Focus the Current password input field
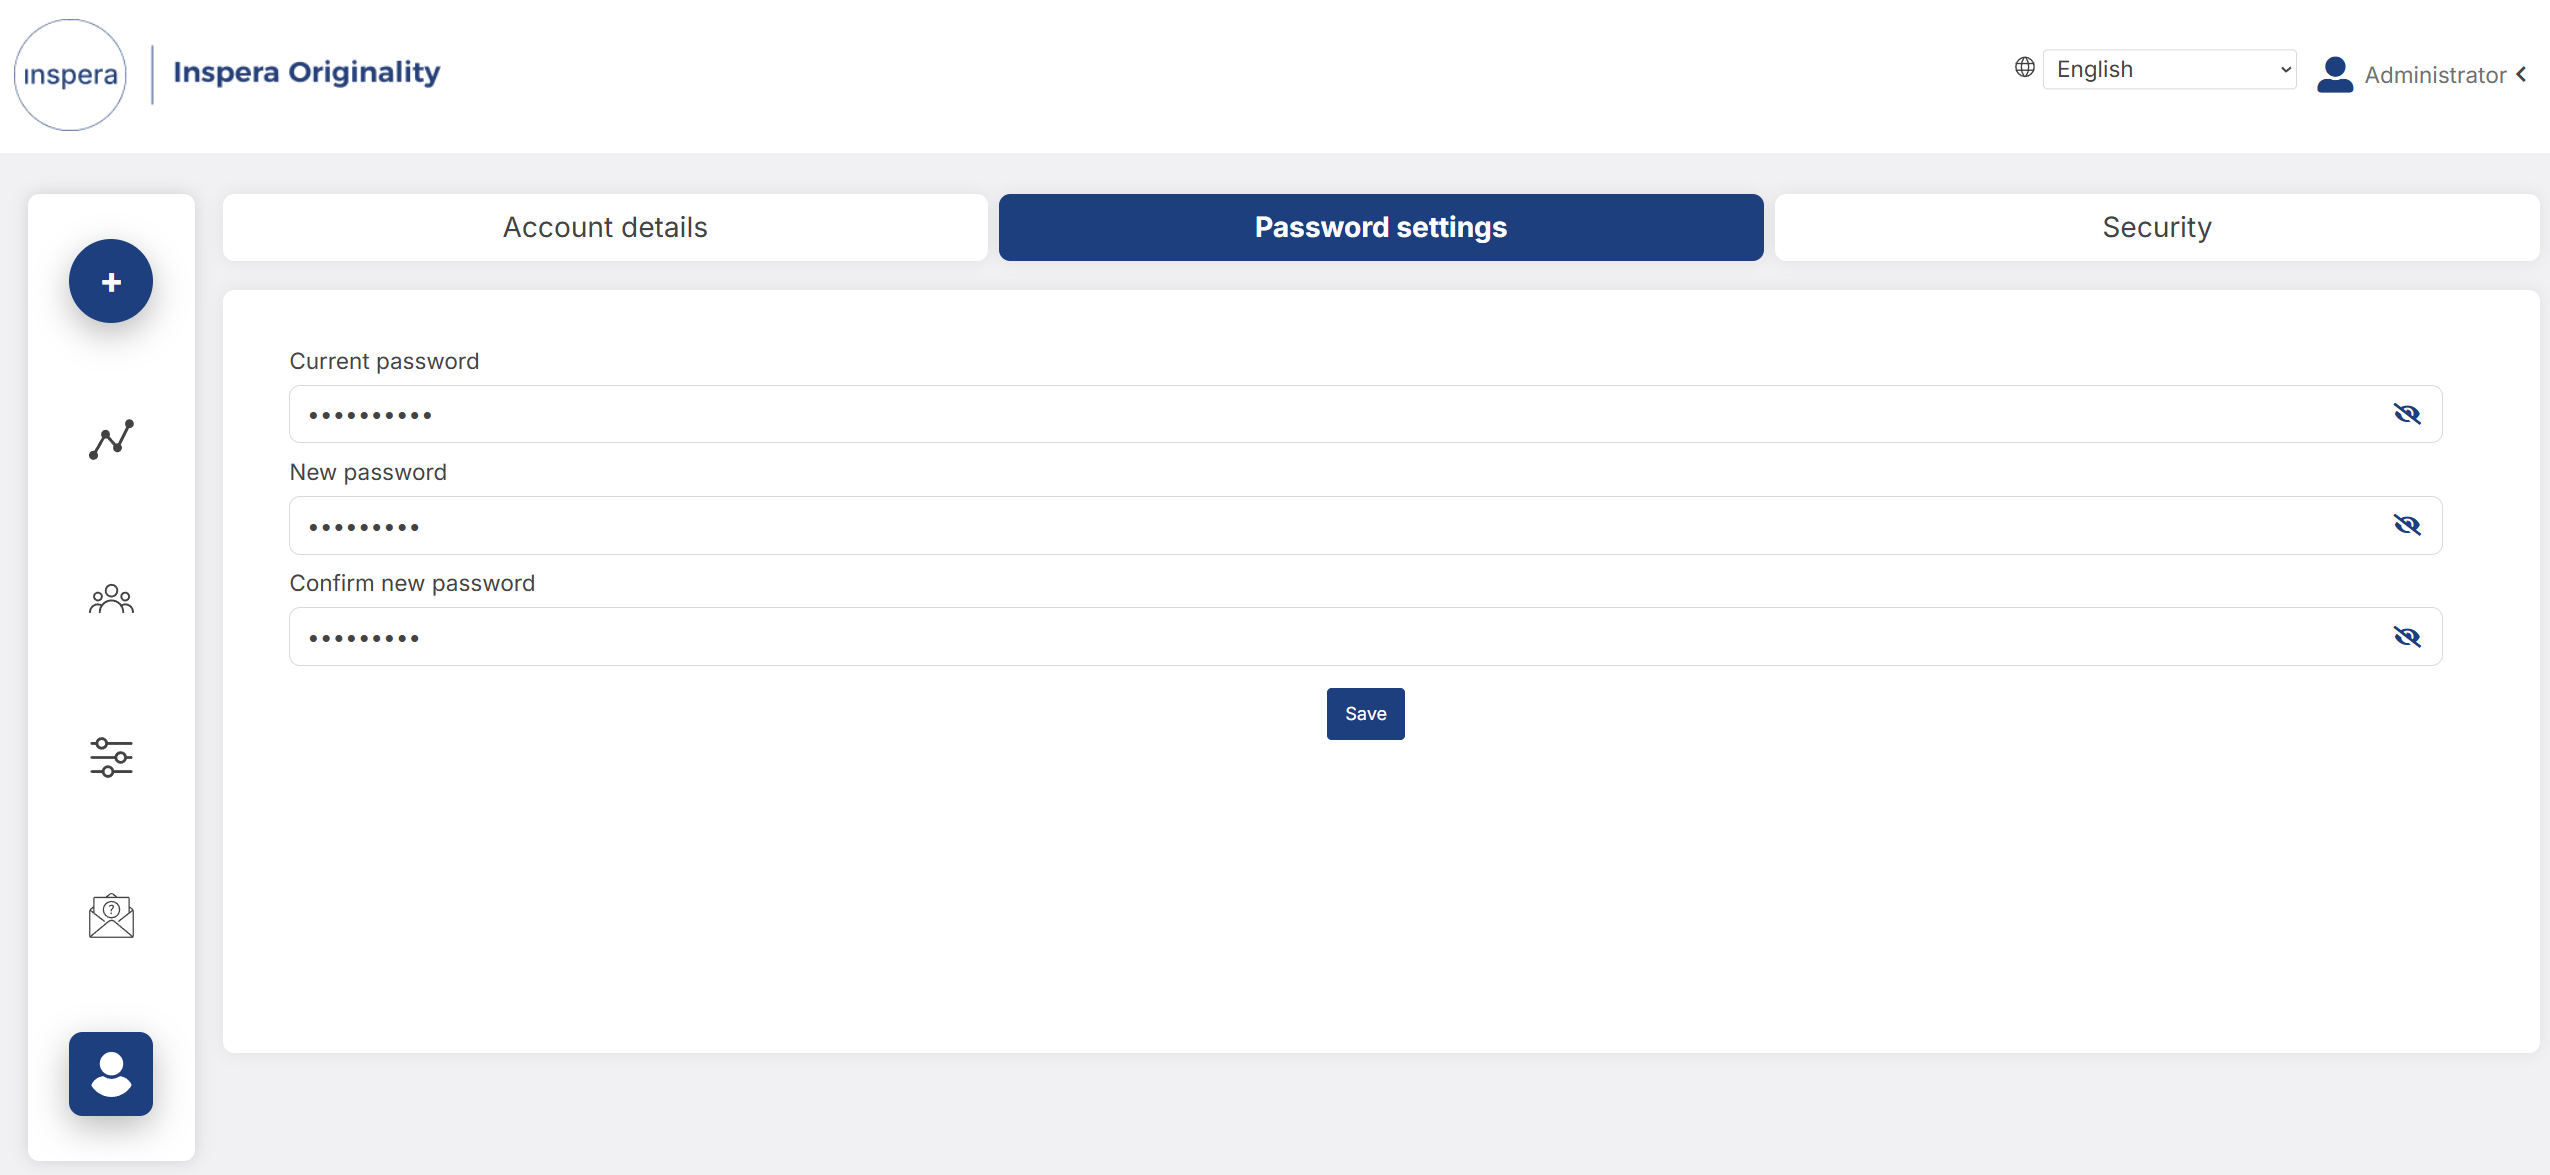 click(x=1365, y=414)
